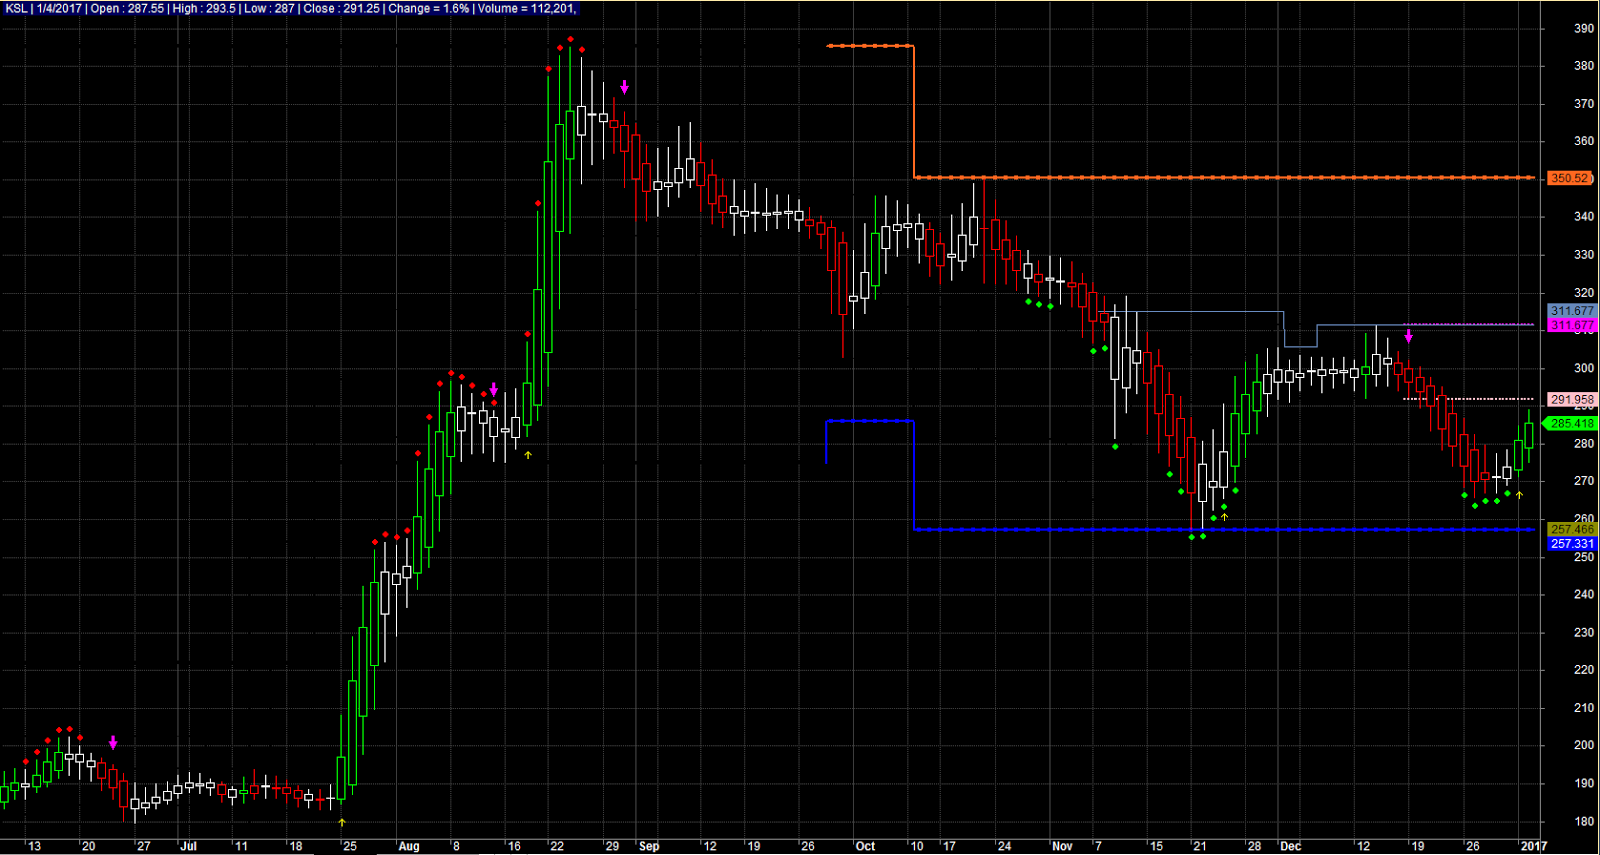Screen dimensions: 1600x855
Task: Click the 370 value on the price axis
Action: tap(1584, 104)
